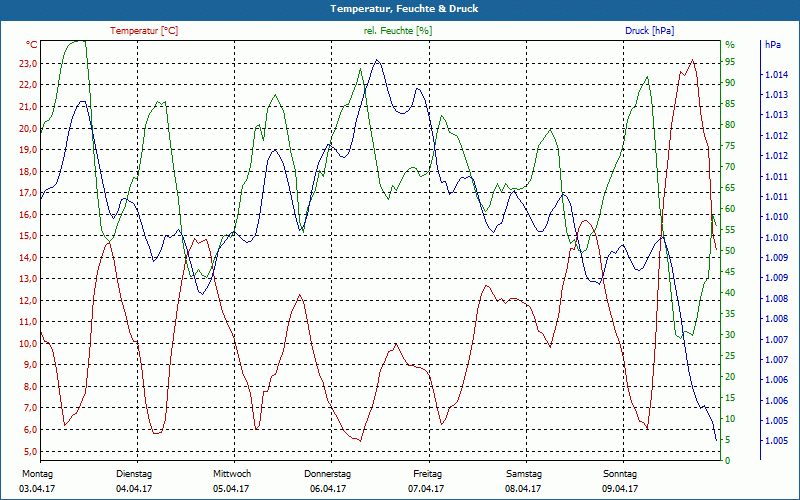This screenshot has height=500, width=800.
Task: Click the green '95' humidity axis value
Action: click(x=730, y=62)
